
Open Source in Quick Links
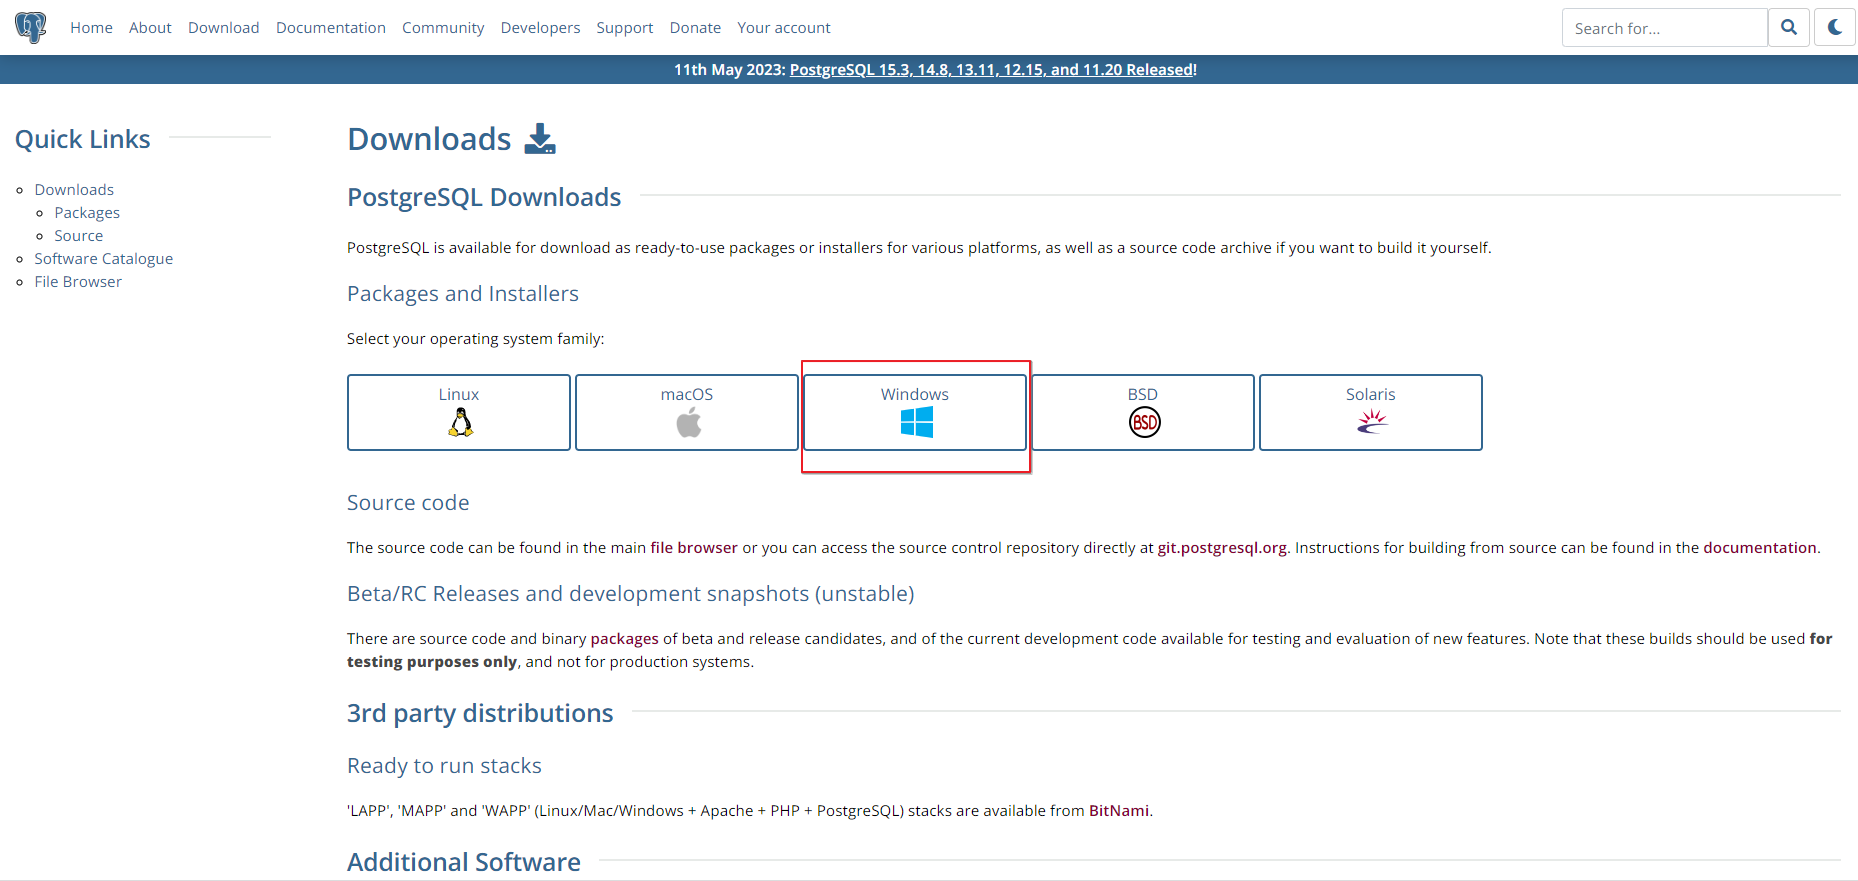[79, 236]
